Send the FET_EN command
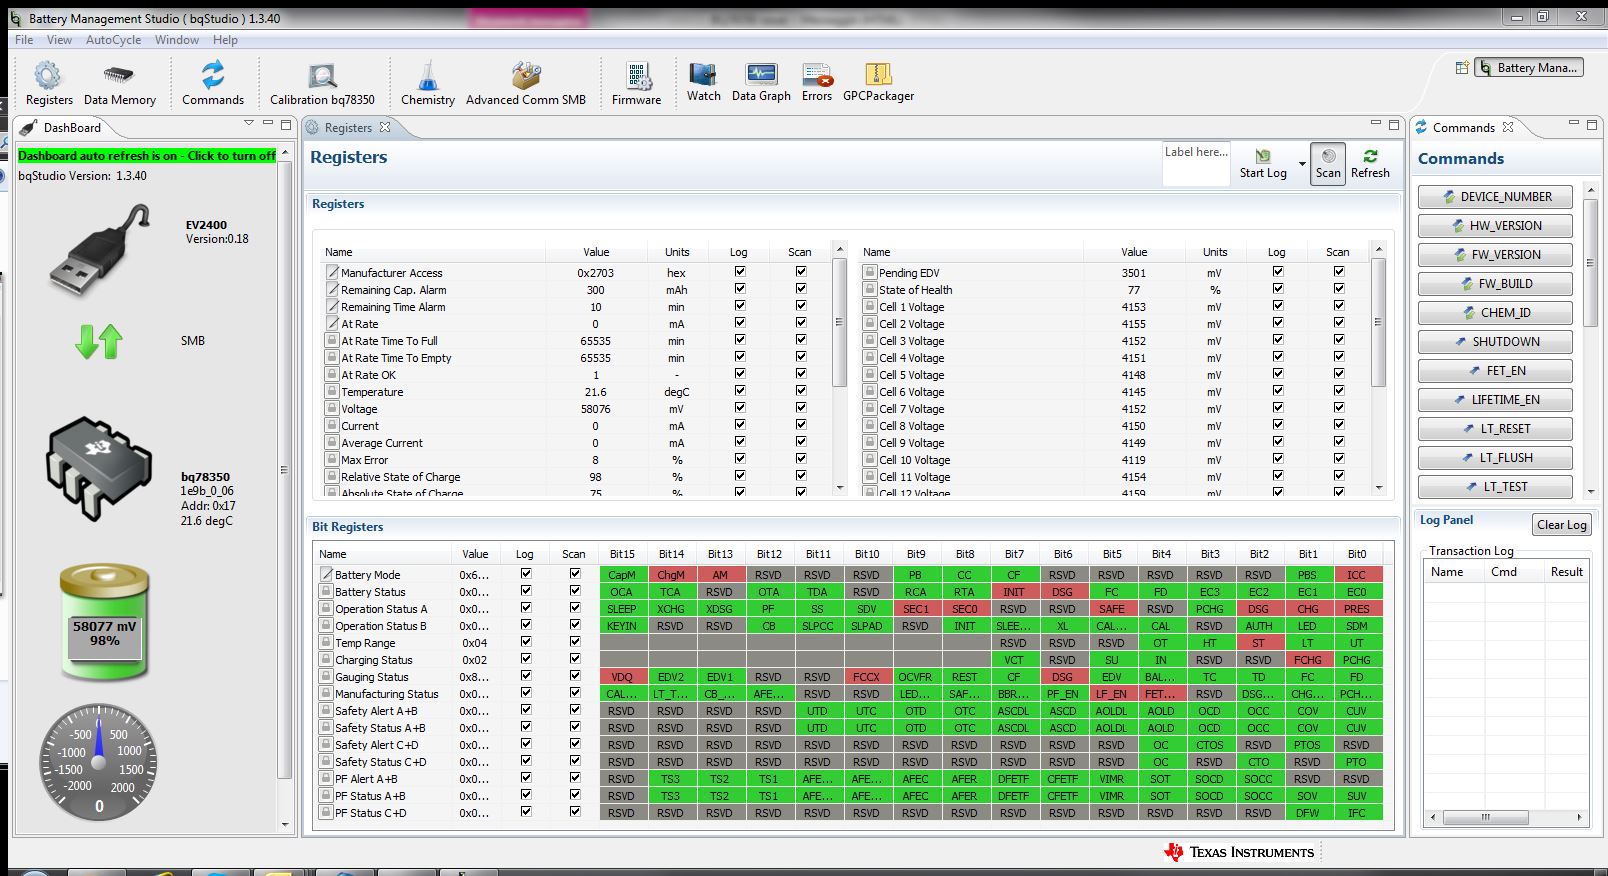The height and width of the screenshot is (876, 1608). pyautogui.click(x=1495, y=371)
